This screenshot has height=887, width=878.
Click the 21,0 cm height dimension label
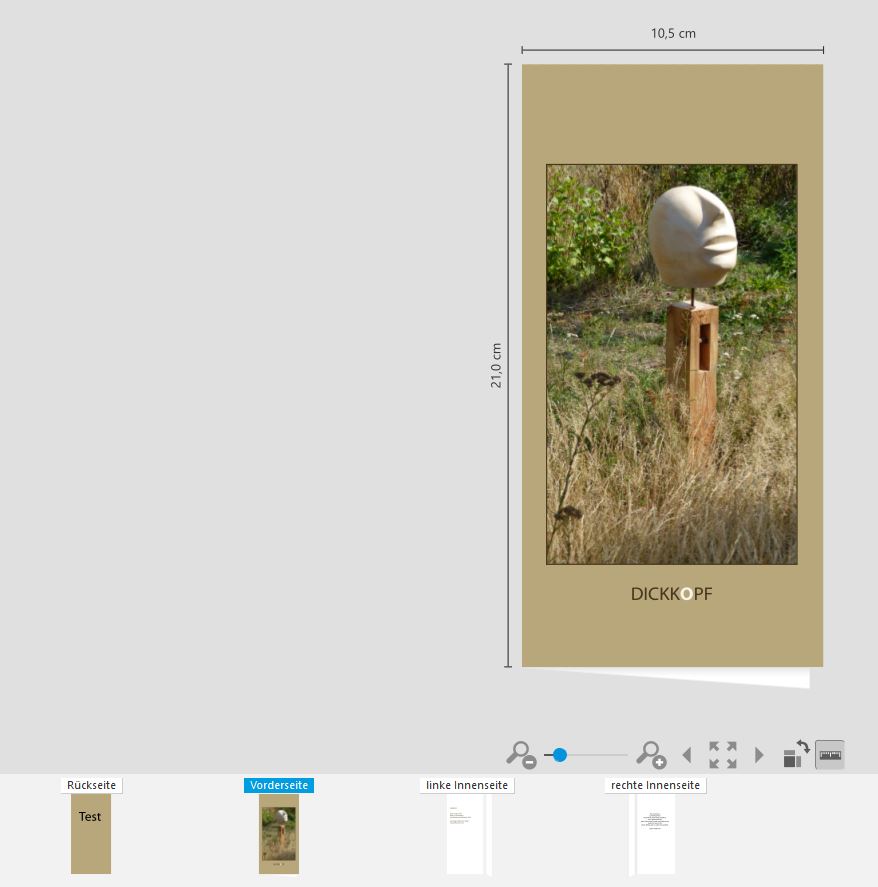(496, 365)
